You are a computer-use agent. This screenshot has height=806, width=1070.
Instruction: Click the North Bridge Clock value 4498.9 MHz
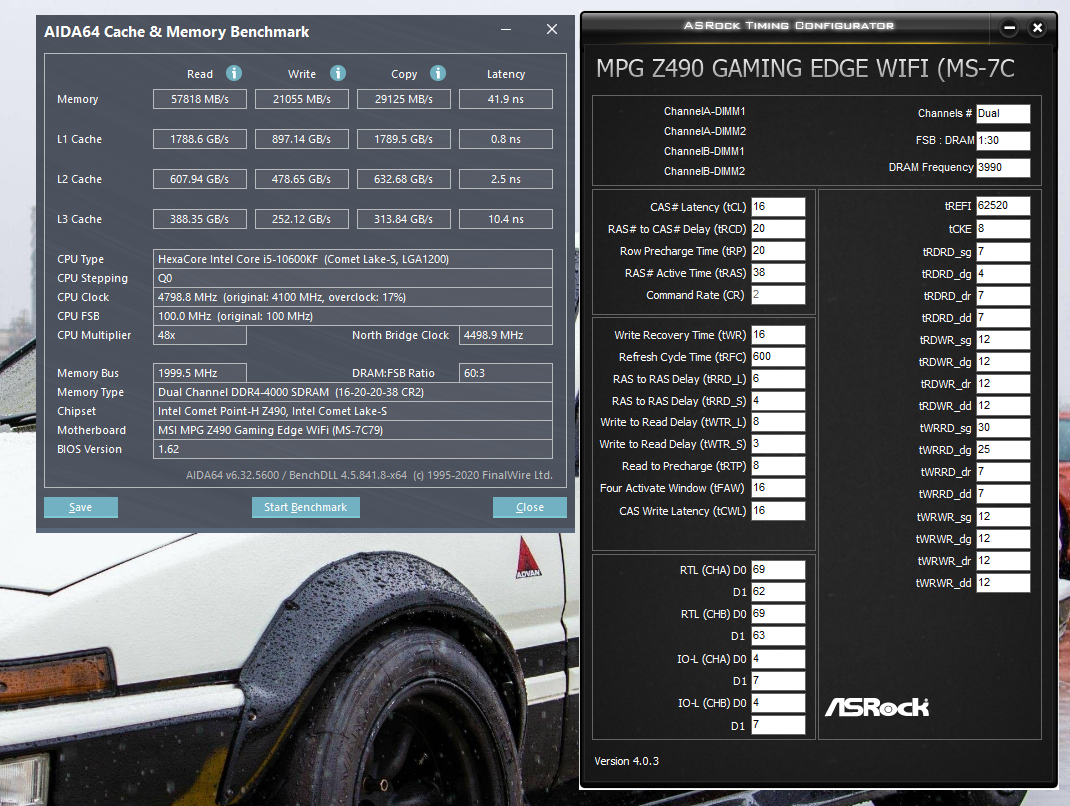[506, 335]
